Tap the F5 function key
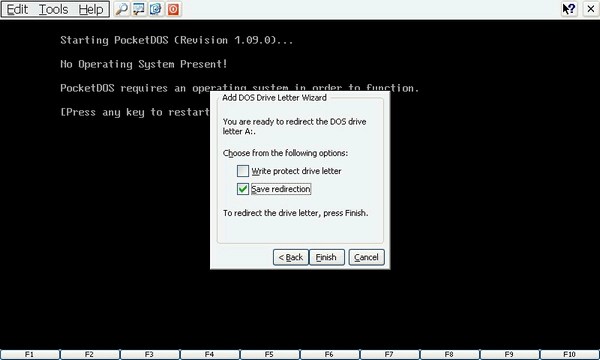Screen dimensions: 600x360 tap(270, 355)
